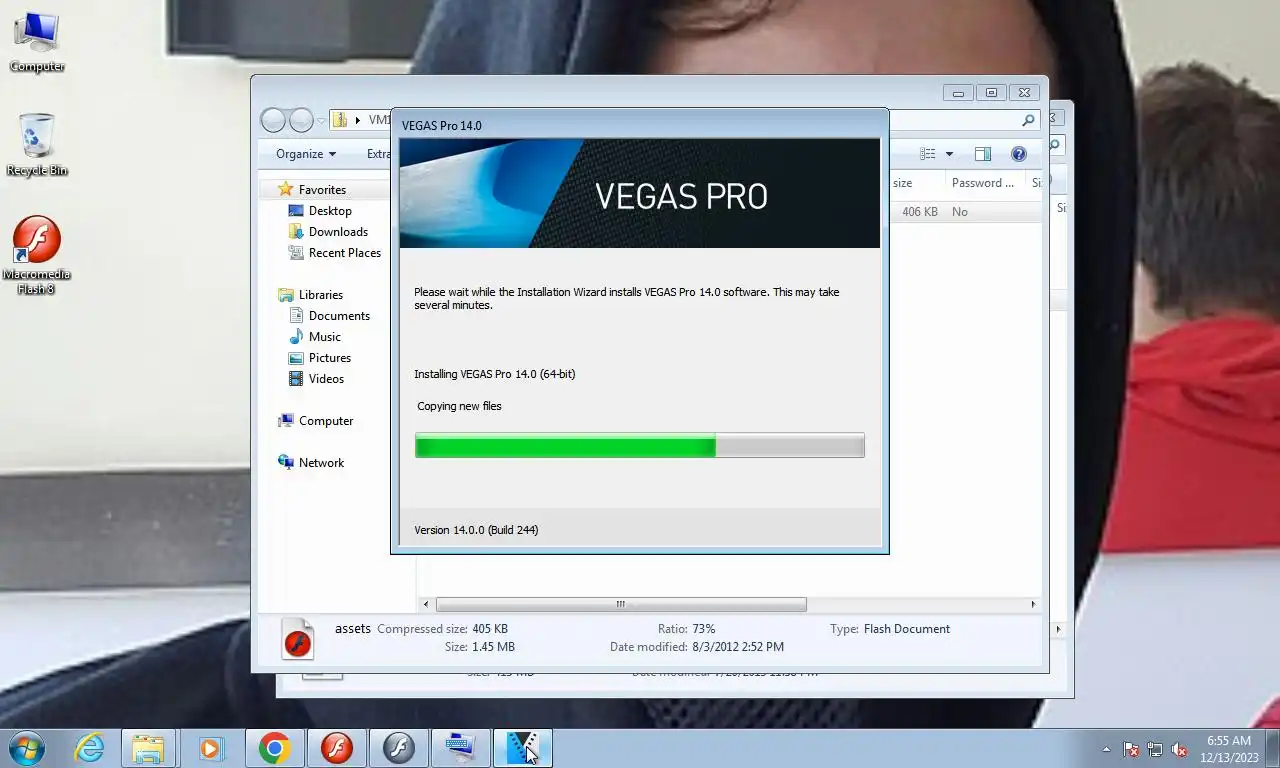
Task: Change view using the view icon
Action: [x=928, y=154]
